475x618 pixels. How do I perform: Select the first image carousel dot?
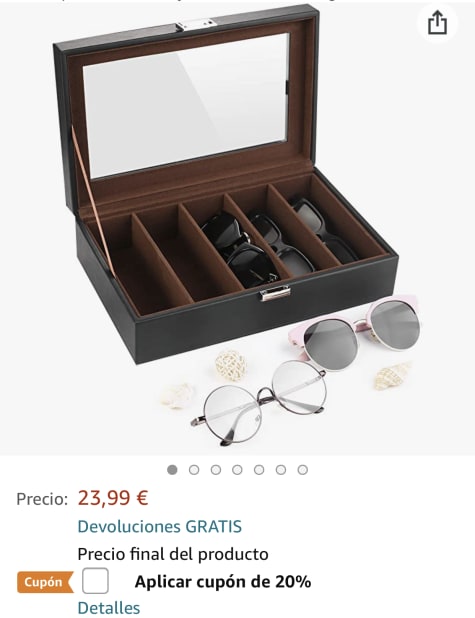pos(172,469)
